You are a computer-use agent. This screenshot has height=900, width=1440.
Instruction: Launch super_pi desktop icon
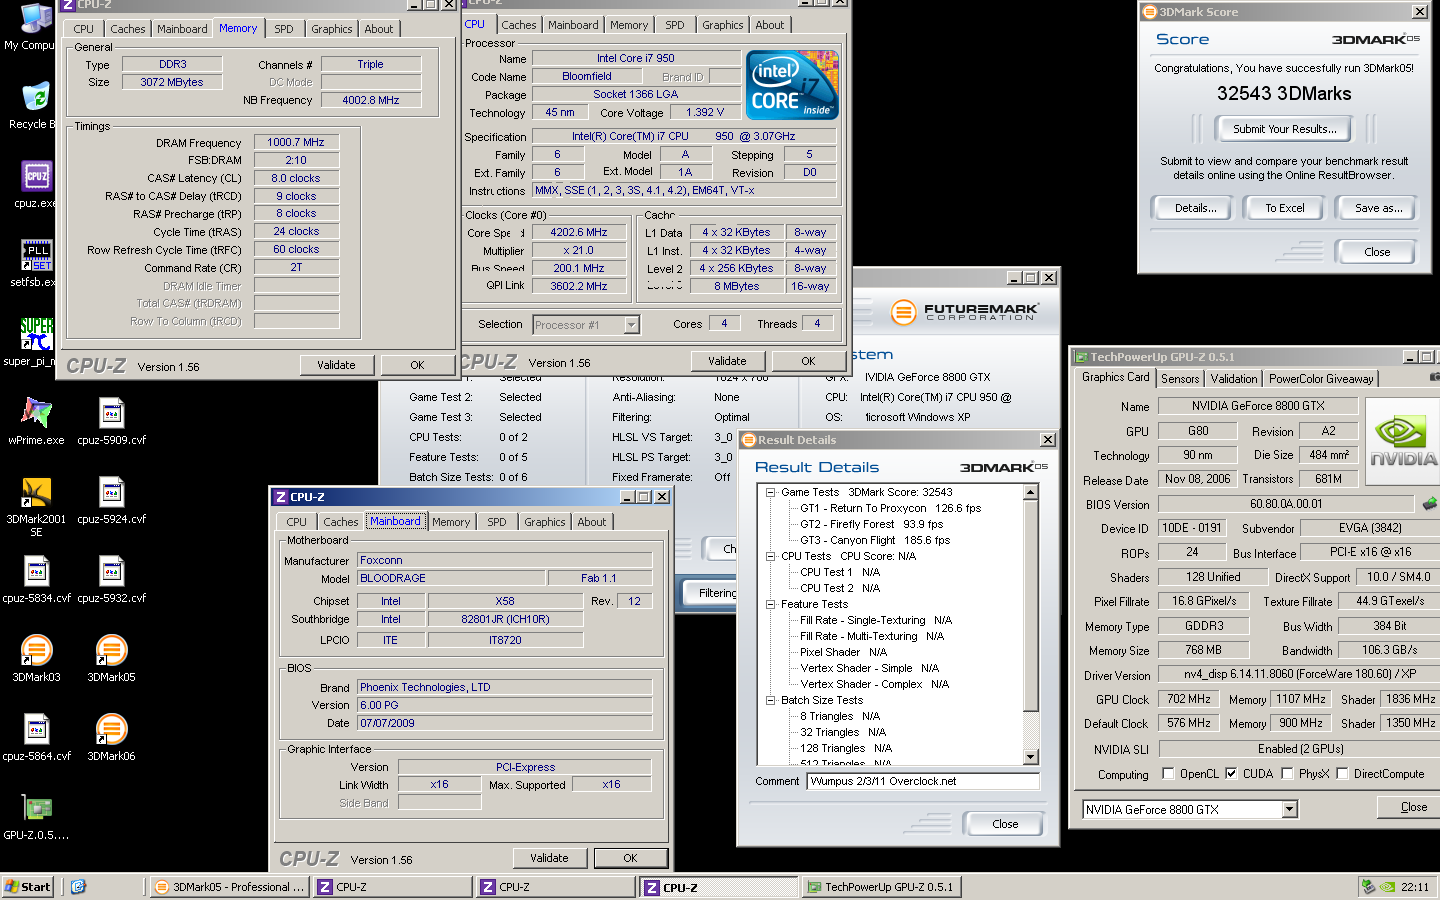pos(36,334)
